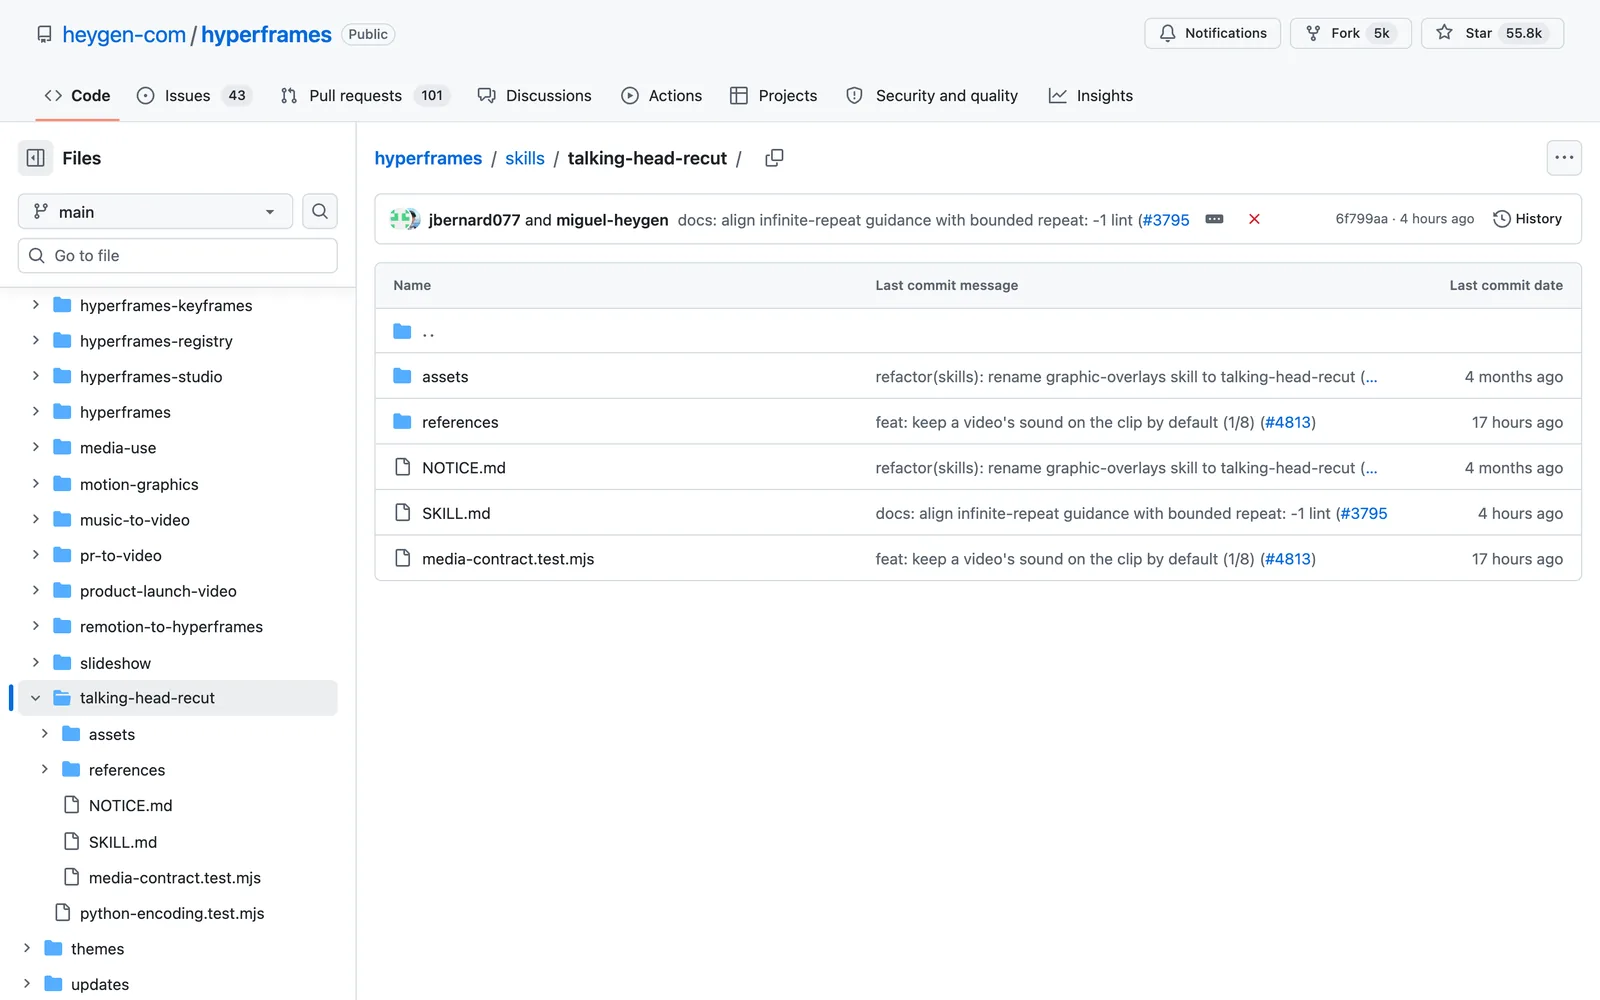Image resolution: width=1600 pixels, height=1000 pixels.
Task: Open SKILL.md in the file list
Action: (456, 513)
